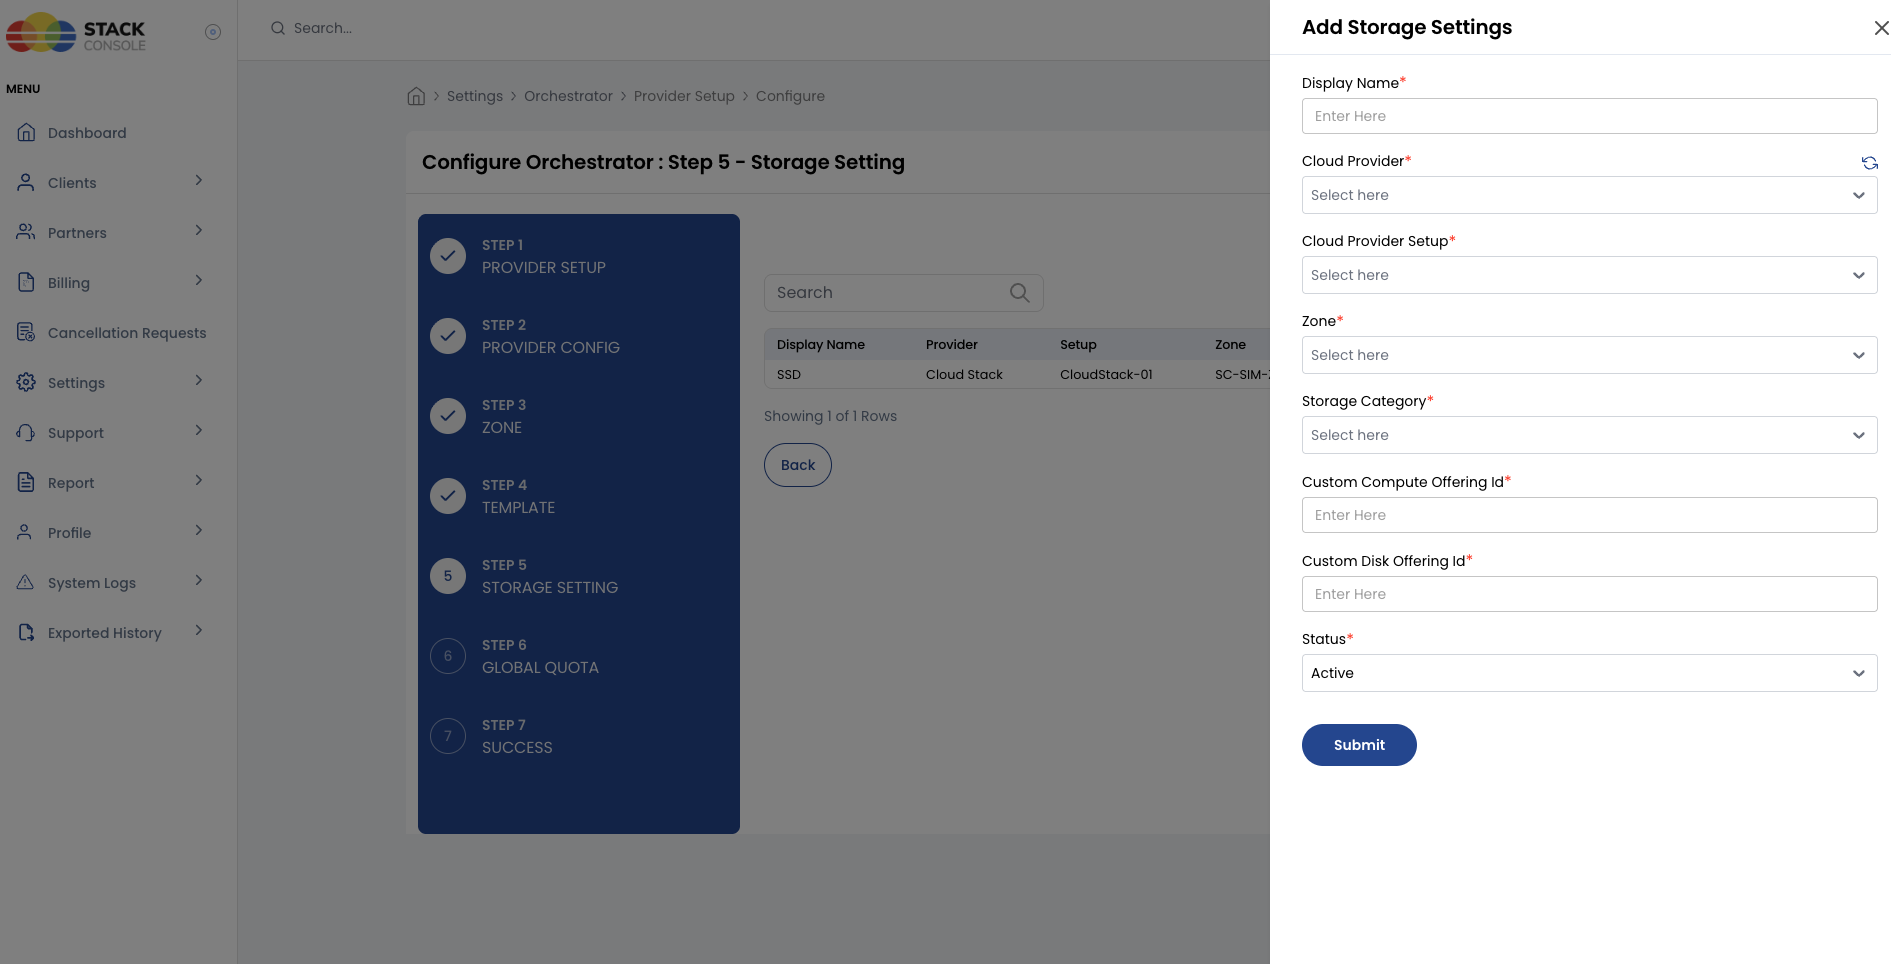Image resolution: width=1891 pixels, height=964 pixels.
Task: Go to Provider Setup breadcrumb link
Action: 684,96
